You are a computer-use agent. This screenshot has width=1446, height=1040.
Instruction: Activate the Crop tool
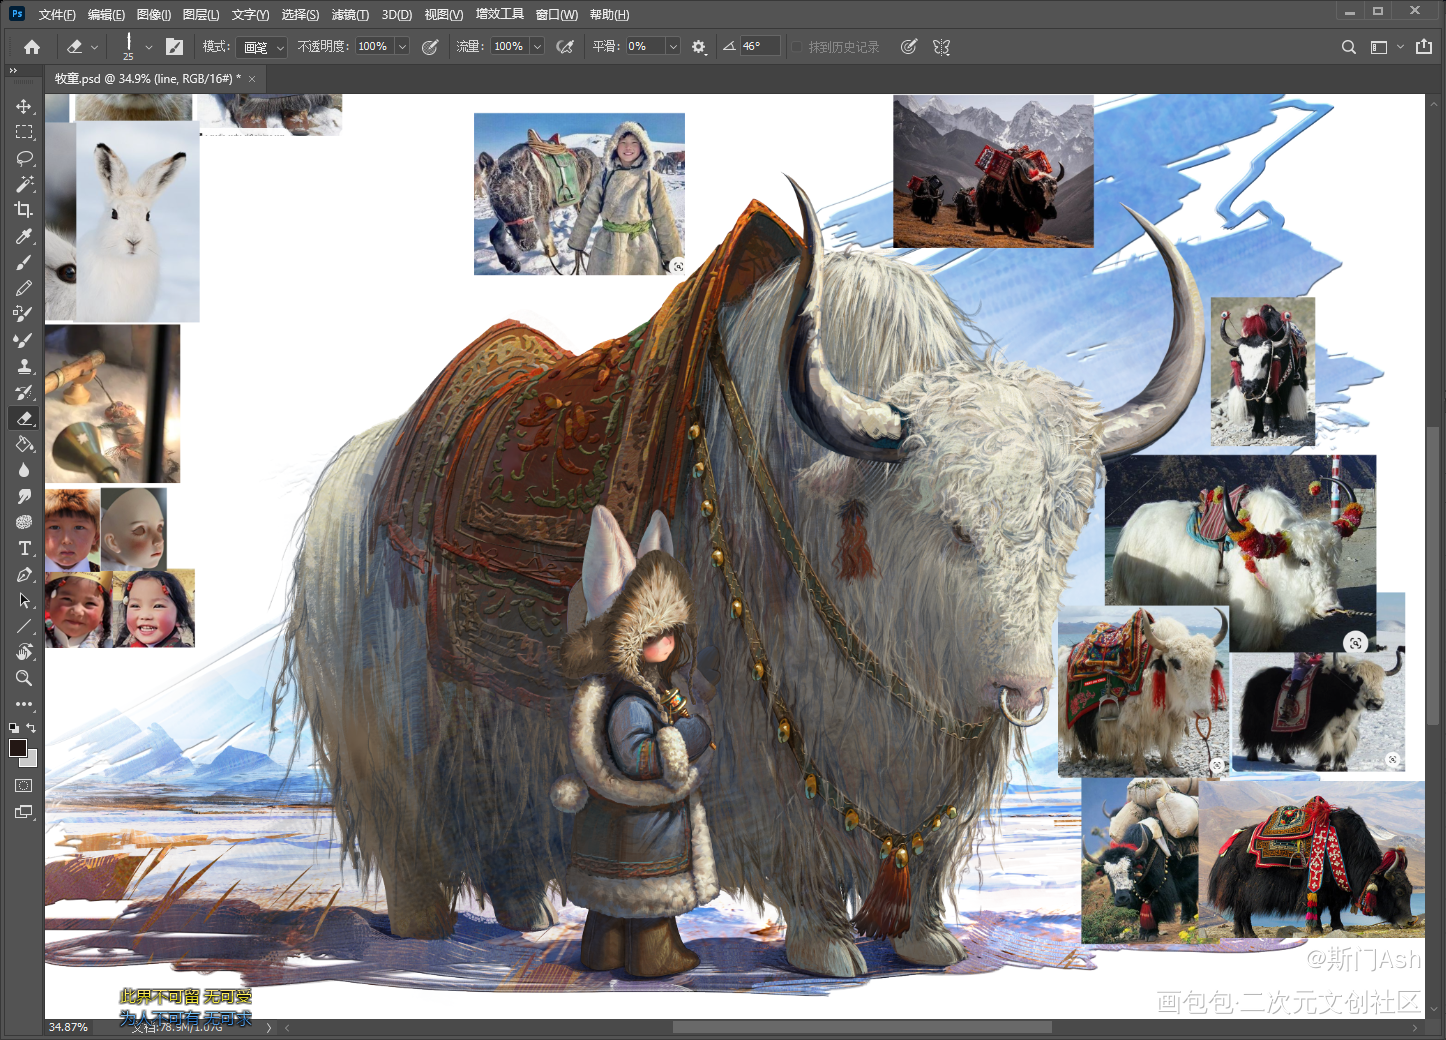[x=24, y=210]
